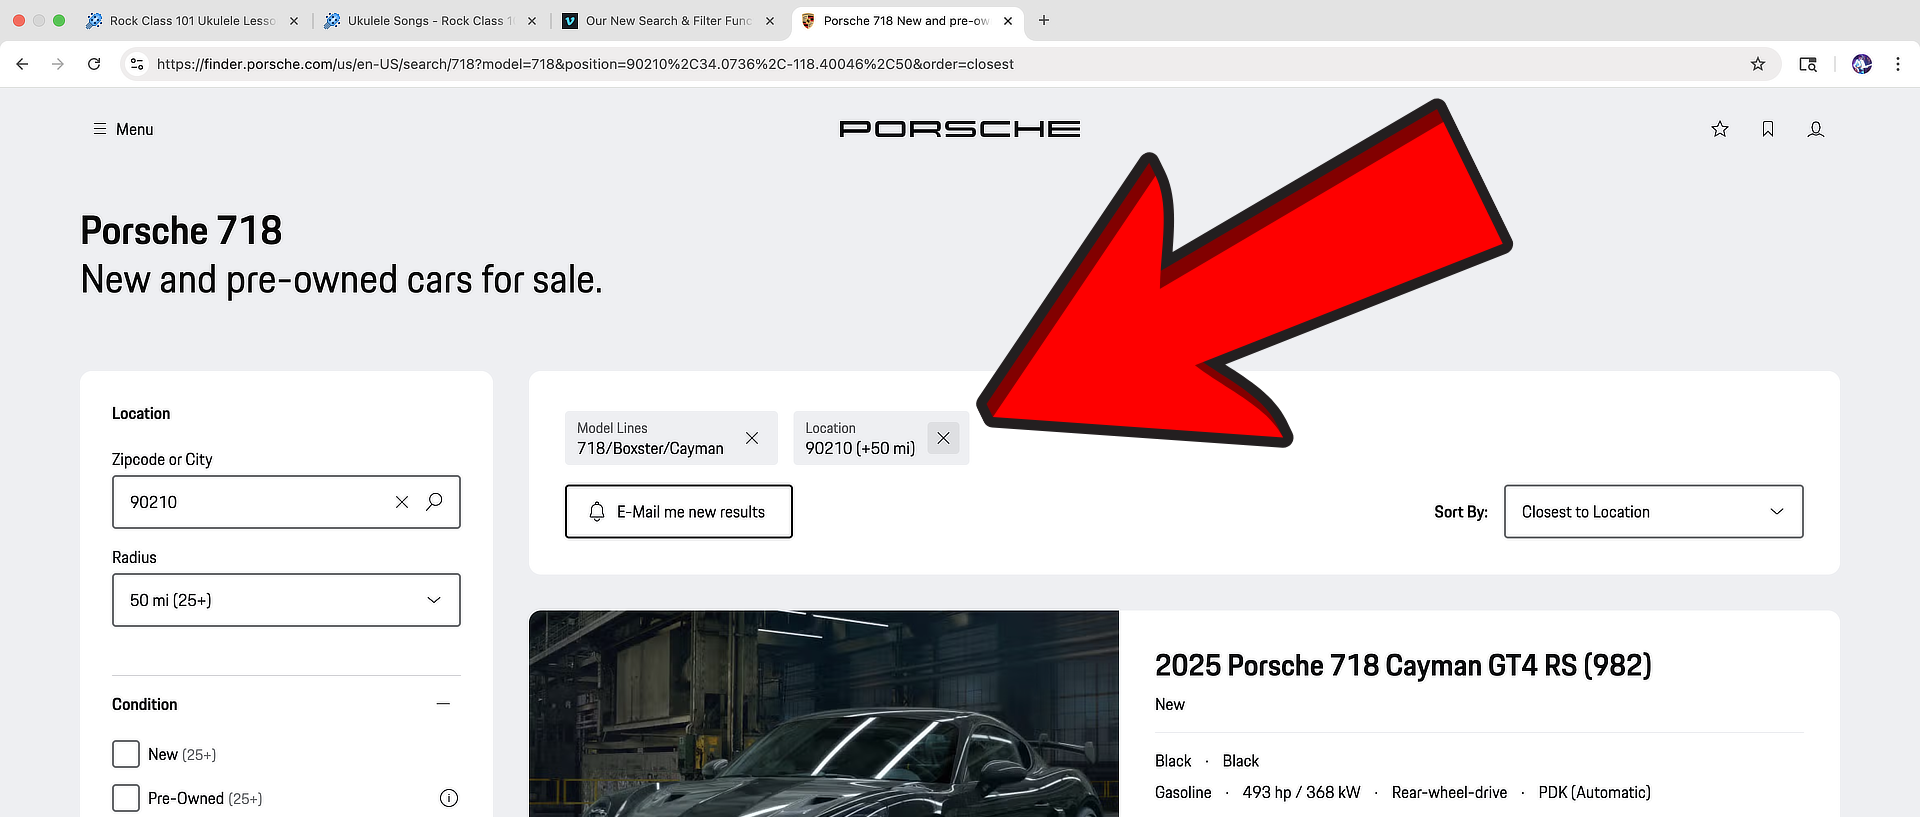Switch to Rock Class 101 Ukulele Lessons tab
The image size is (1920, 817).
[190, 21]
